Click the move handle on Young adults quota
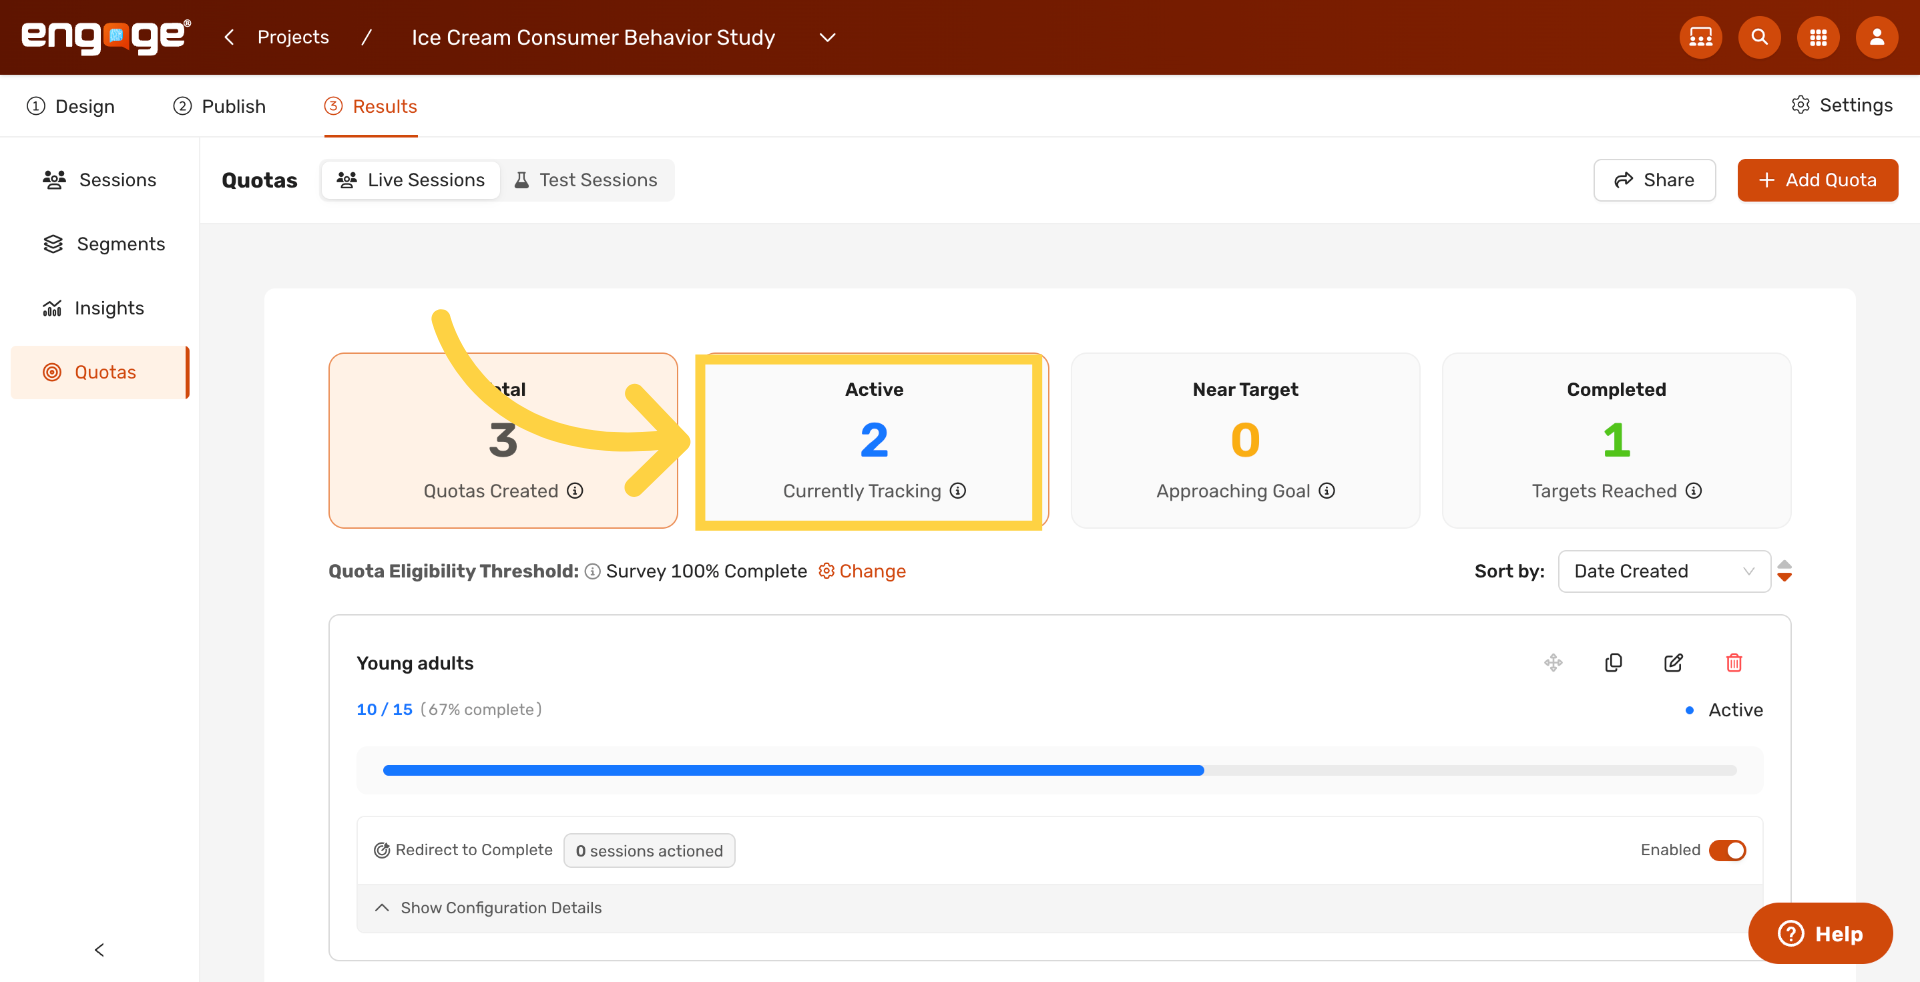Screen dimensions: 1920x982 tap(1553, 663)
